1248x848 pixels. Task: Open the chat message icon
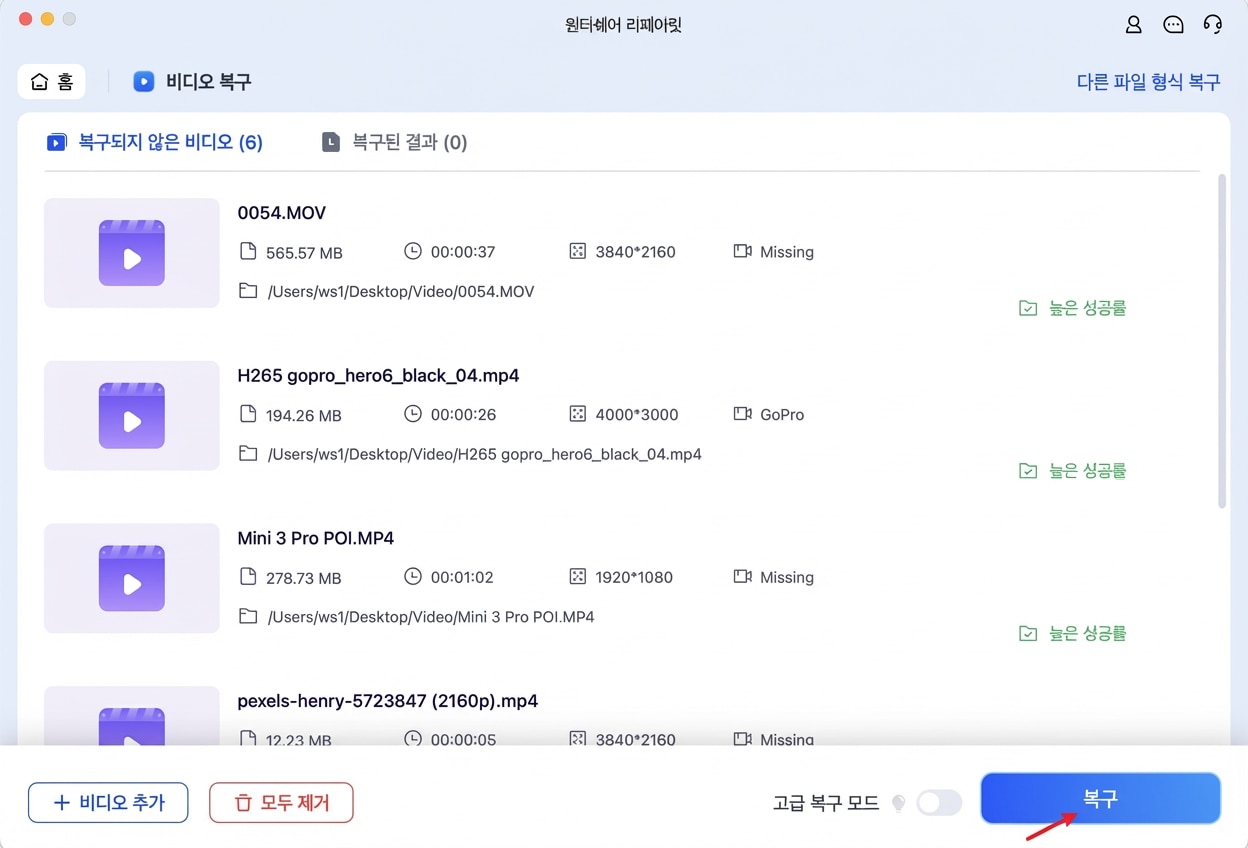(x=1173, y=24)
